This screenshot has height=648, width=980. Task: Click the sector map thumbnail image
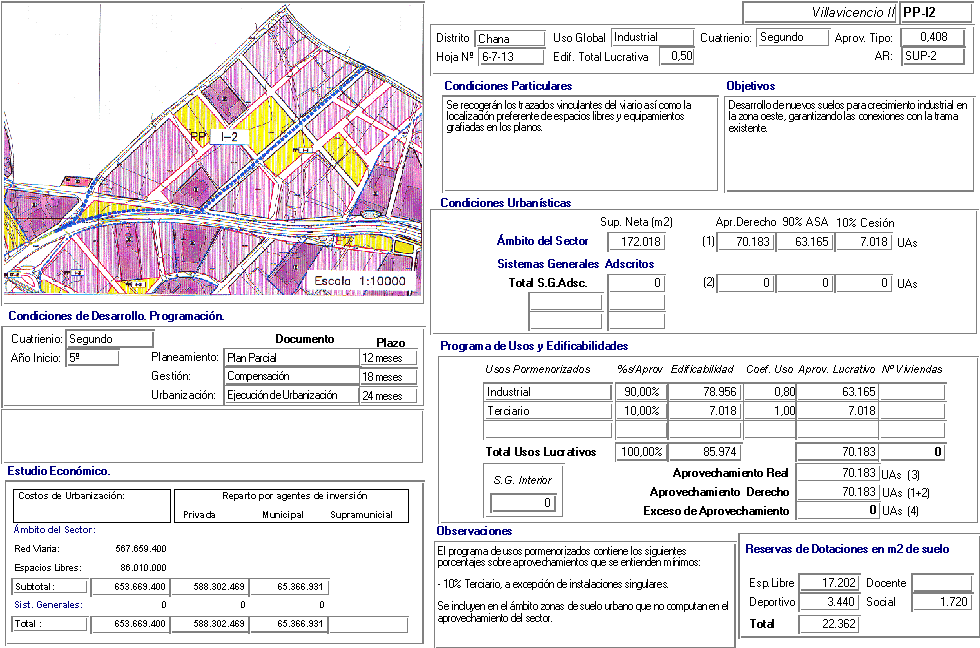point(213,153)
